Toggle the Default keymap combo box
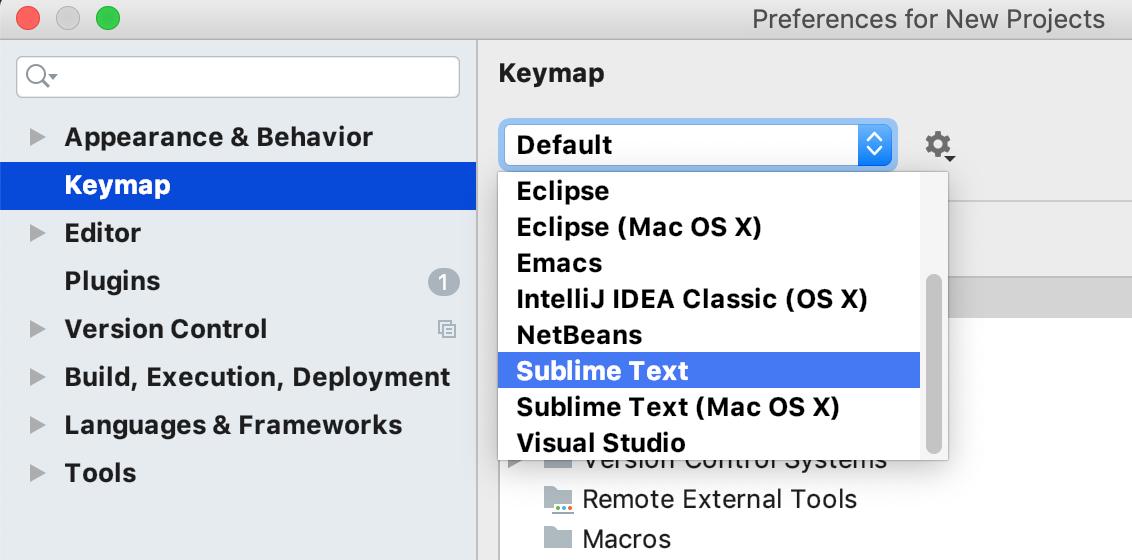Viewport: 1132px width, 560px height. (x=698, y=145)
